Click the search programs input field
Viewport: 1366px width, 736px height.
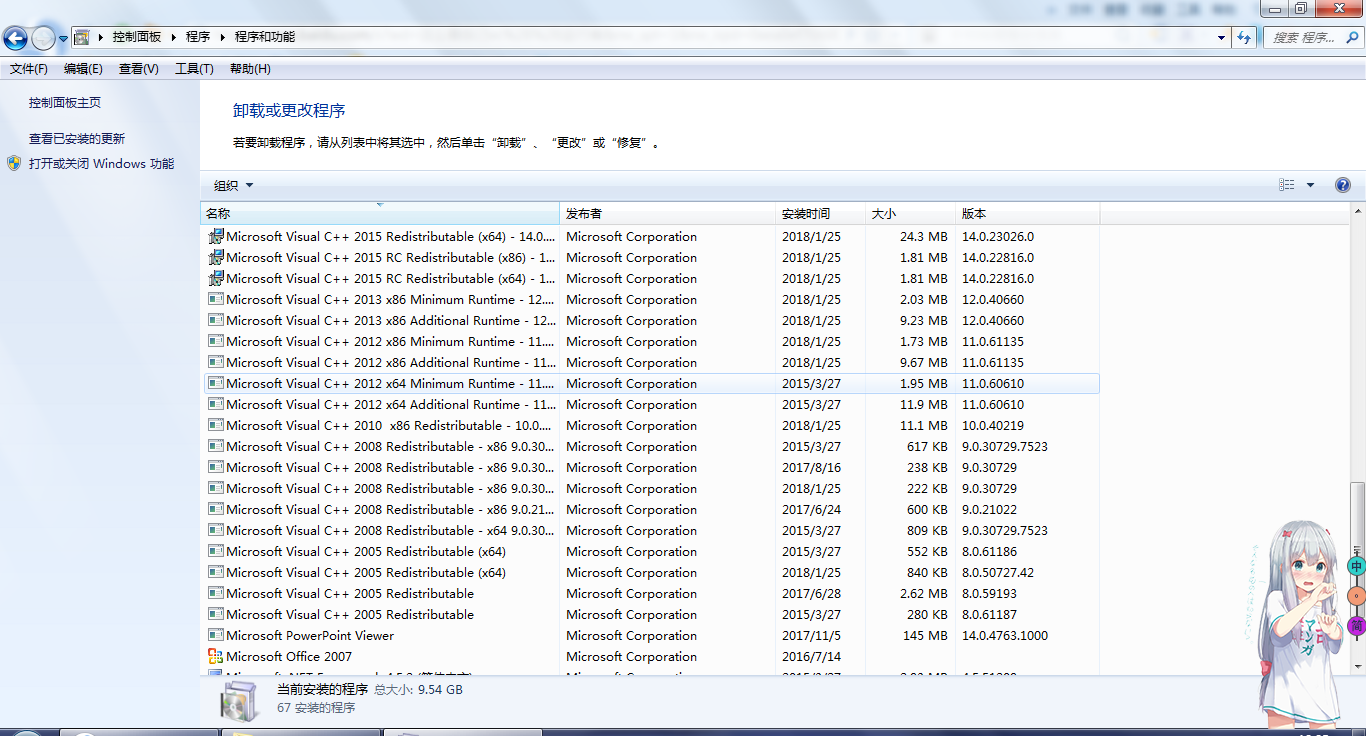point(1311,37)
